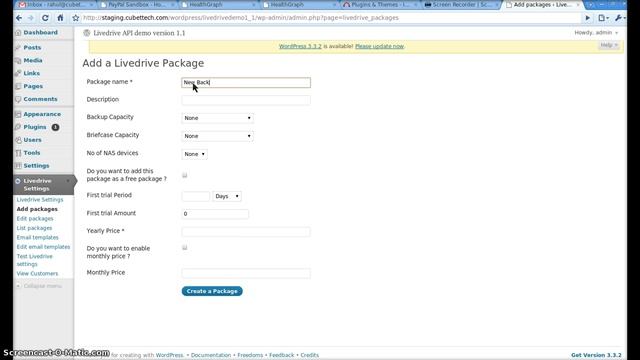Click the Tools icon in sidebar
Screen dimensions: 640x360
18,153
